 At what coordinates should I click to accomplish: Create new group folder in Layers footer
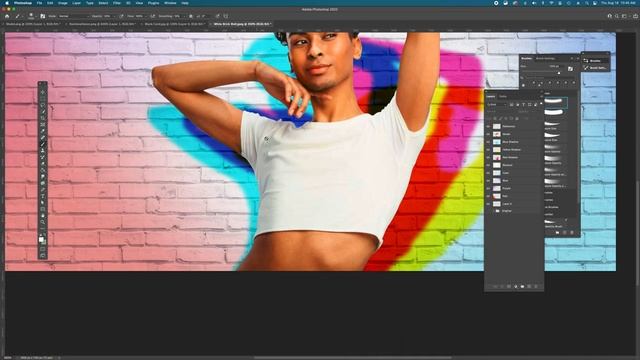pyautogui.click(x=522, y=287)
